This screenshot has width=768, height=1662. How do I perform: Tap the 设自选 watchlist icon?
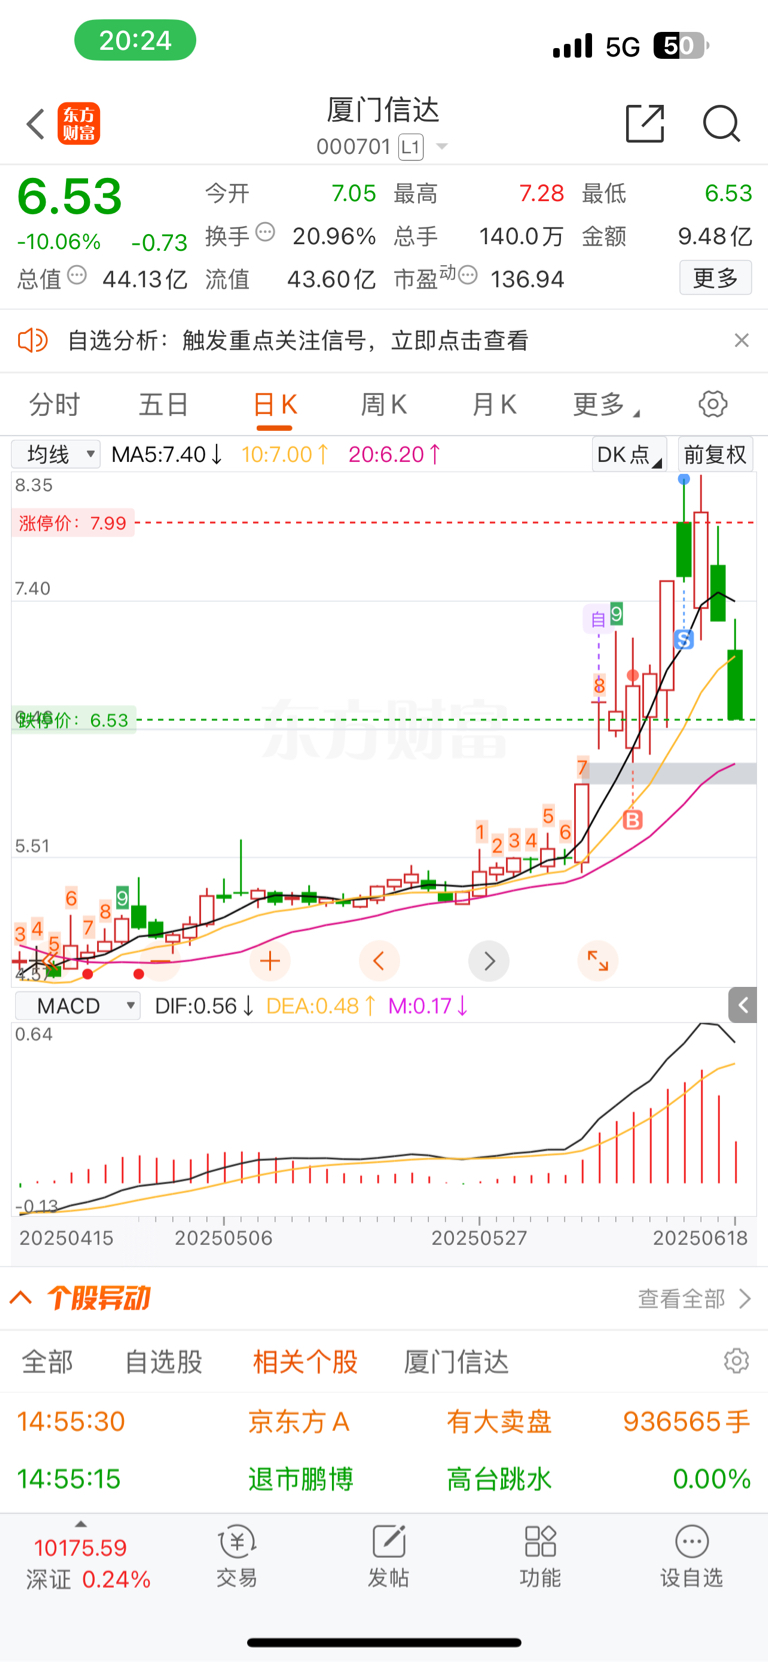point(691,1558)
